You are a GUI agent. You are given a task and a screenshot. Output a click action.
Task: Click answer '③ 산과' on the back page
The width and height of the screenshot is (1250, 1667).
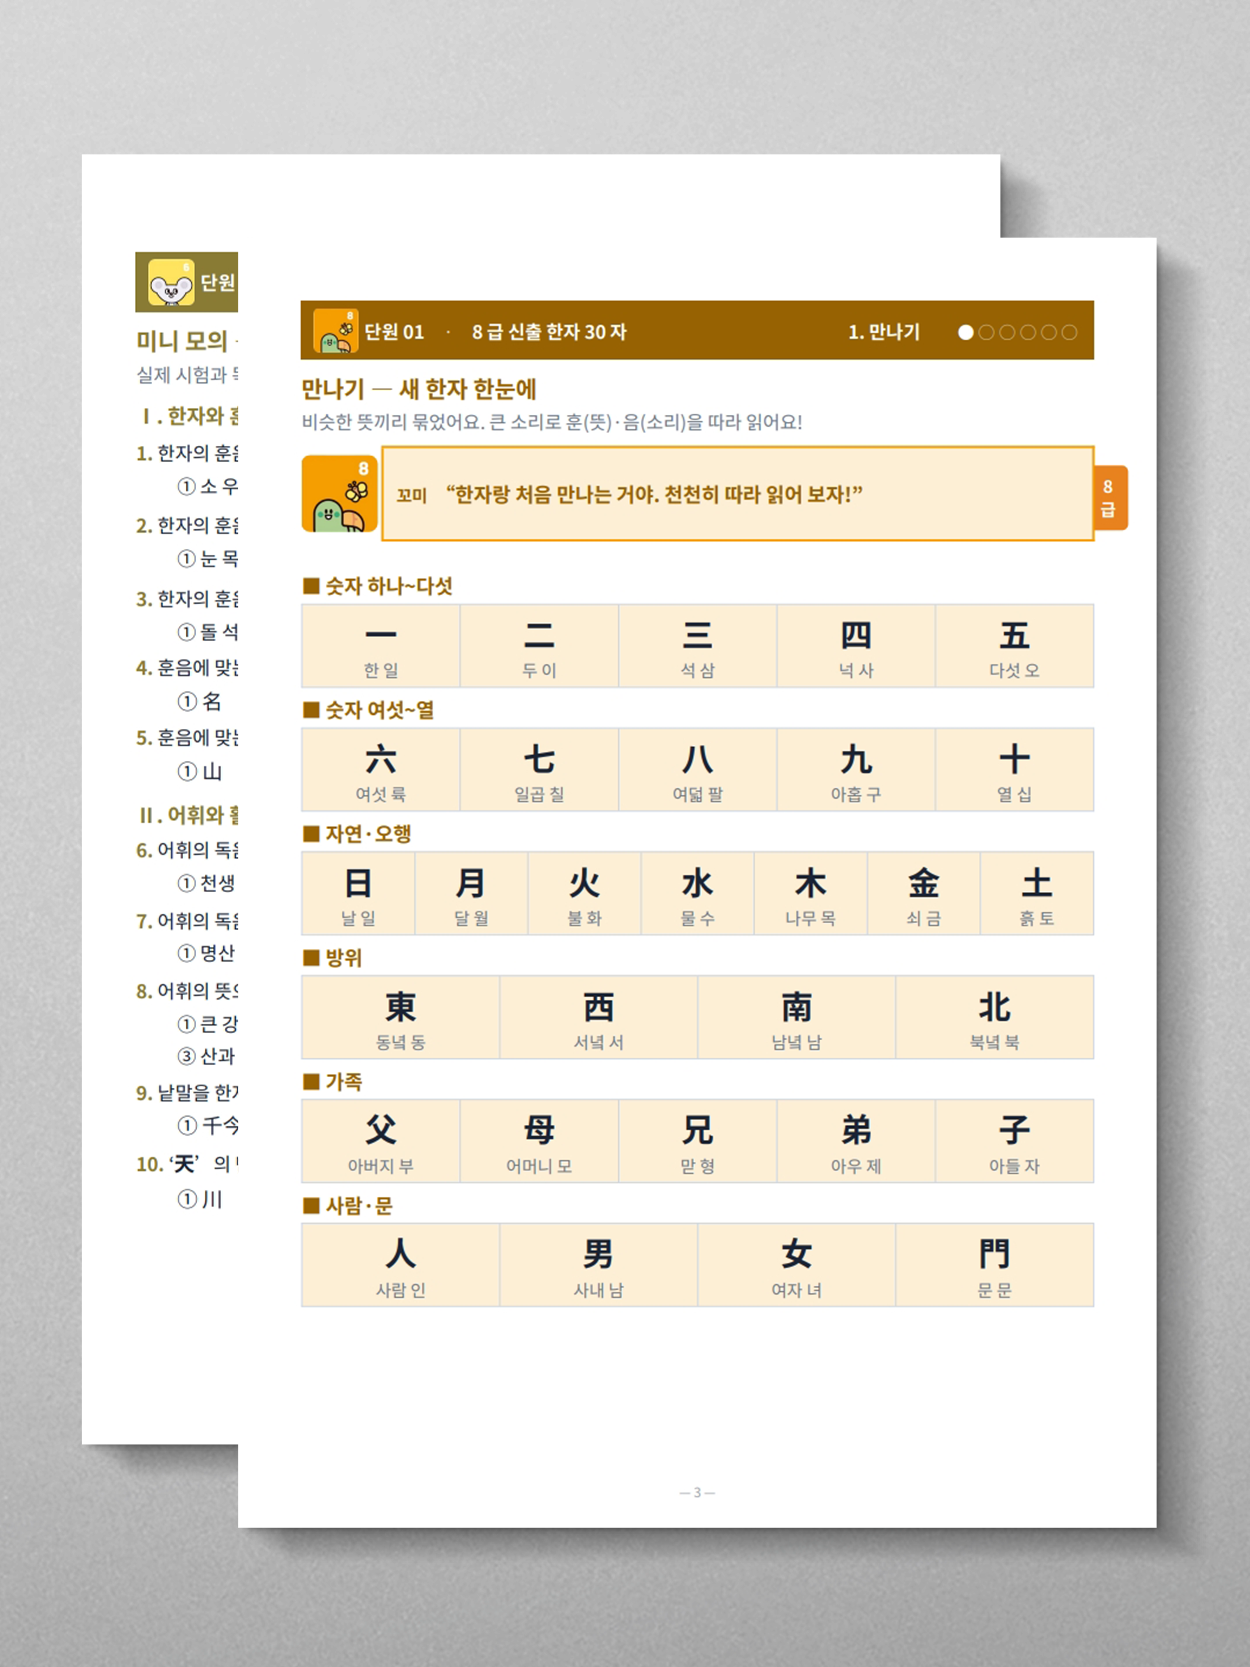click(207, 1056)
